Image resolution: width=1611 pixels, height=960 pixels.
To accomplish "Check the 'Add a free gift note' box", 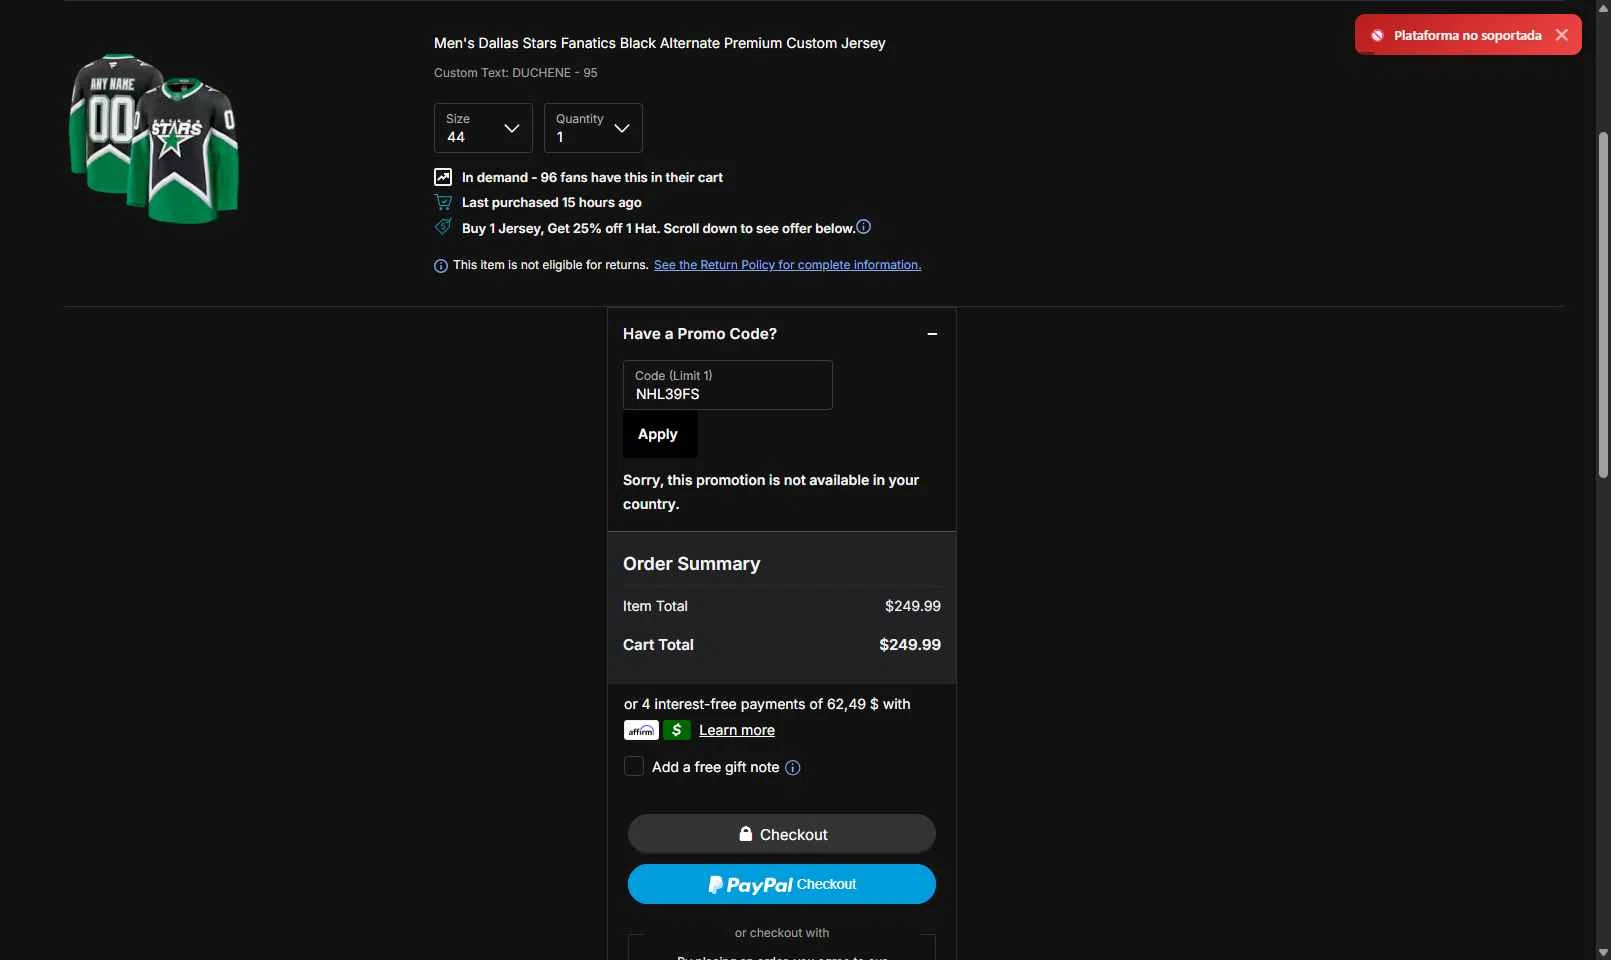I will point(634,766).
